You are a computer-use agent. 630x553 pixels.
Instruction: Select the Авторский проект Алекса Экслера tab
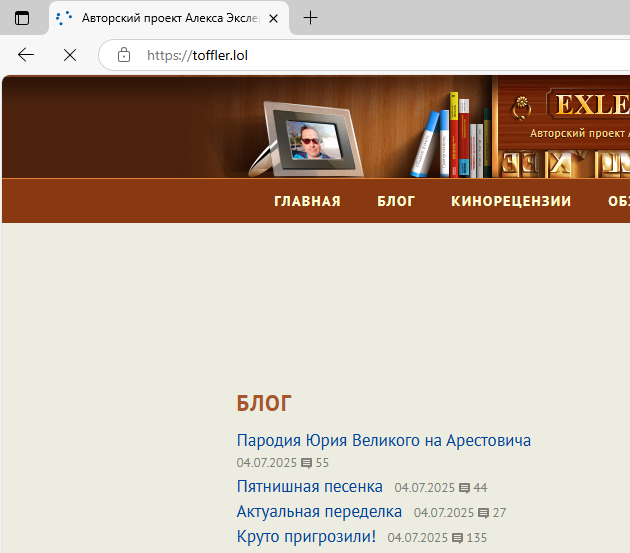160,18
